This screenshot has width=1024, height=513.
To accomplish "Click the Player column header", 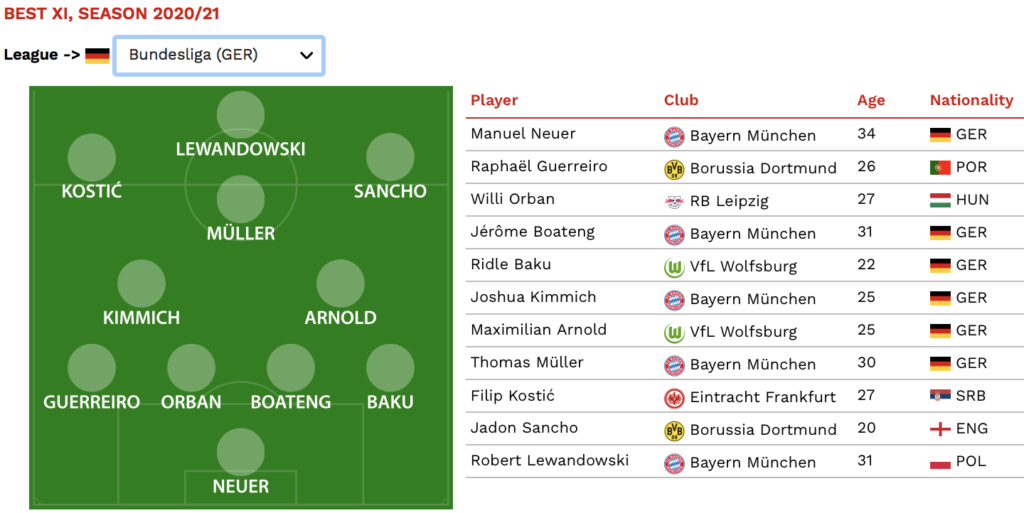I will coord(494,100).
